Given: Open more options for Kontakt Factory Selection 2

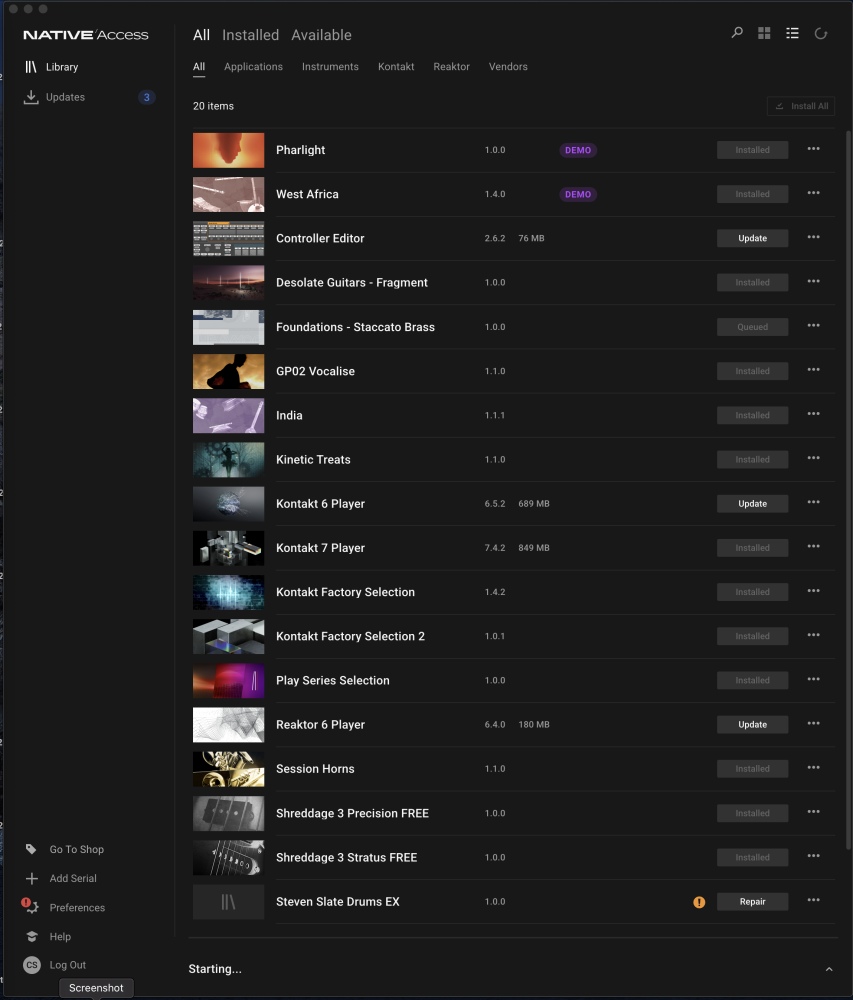Looking at the screenshot, I should (x=813, y=635).
